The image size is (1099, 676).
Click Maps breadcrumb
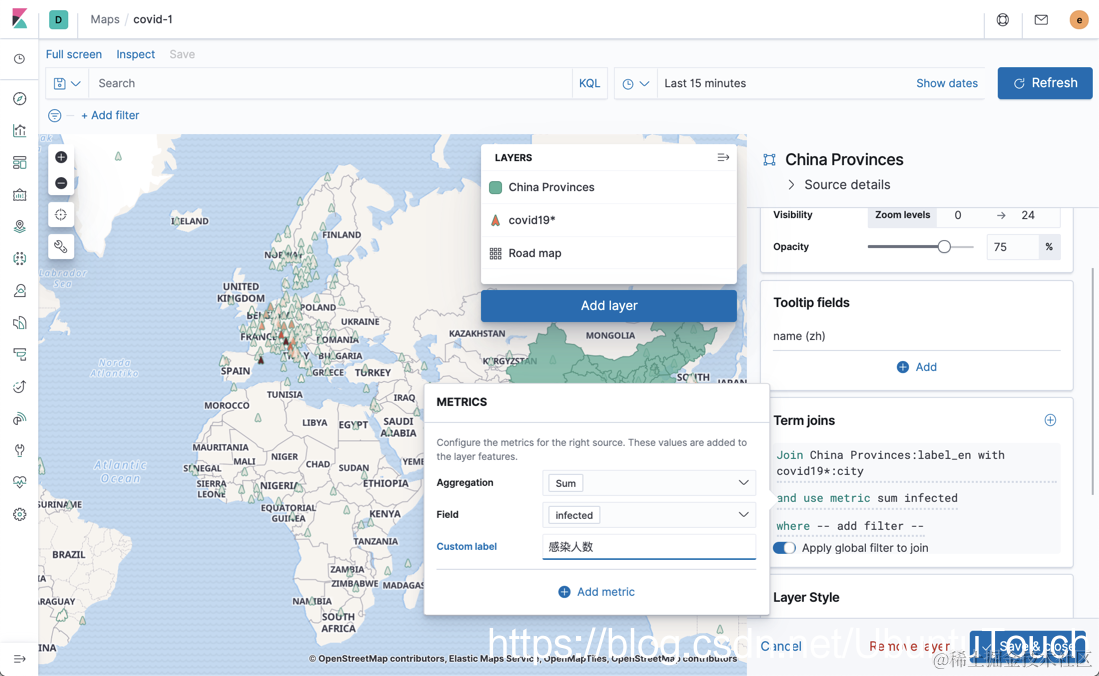pos(105,20)
